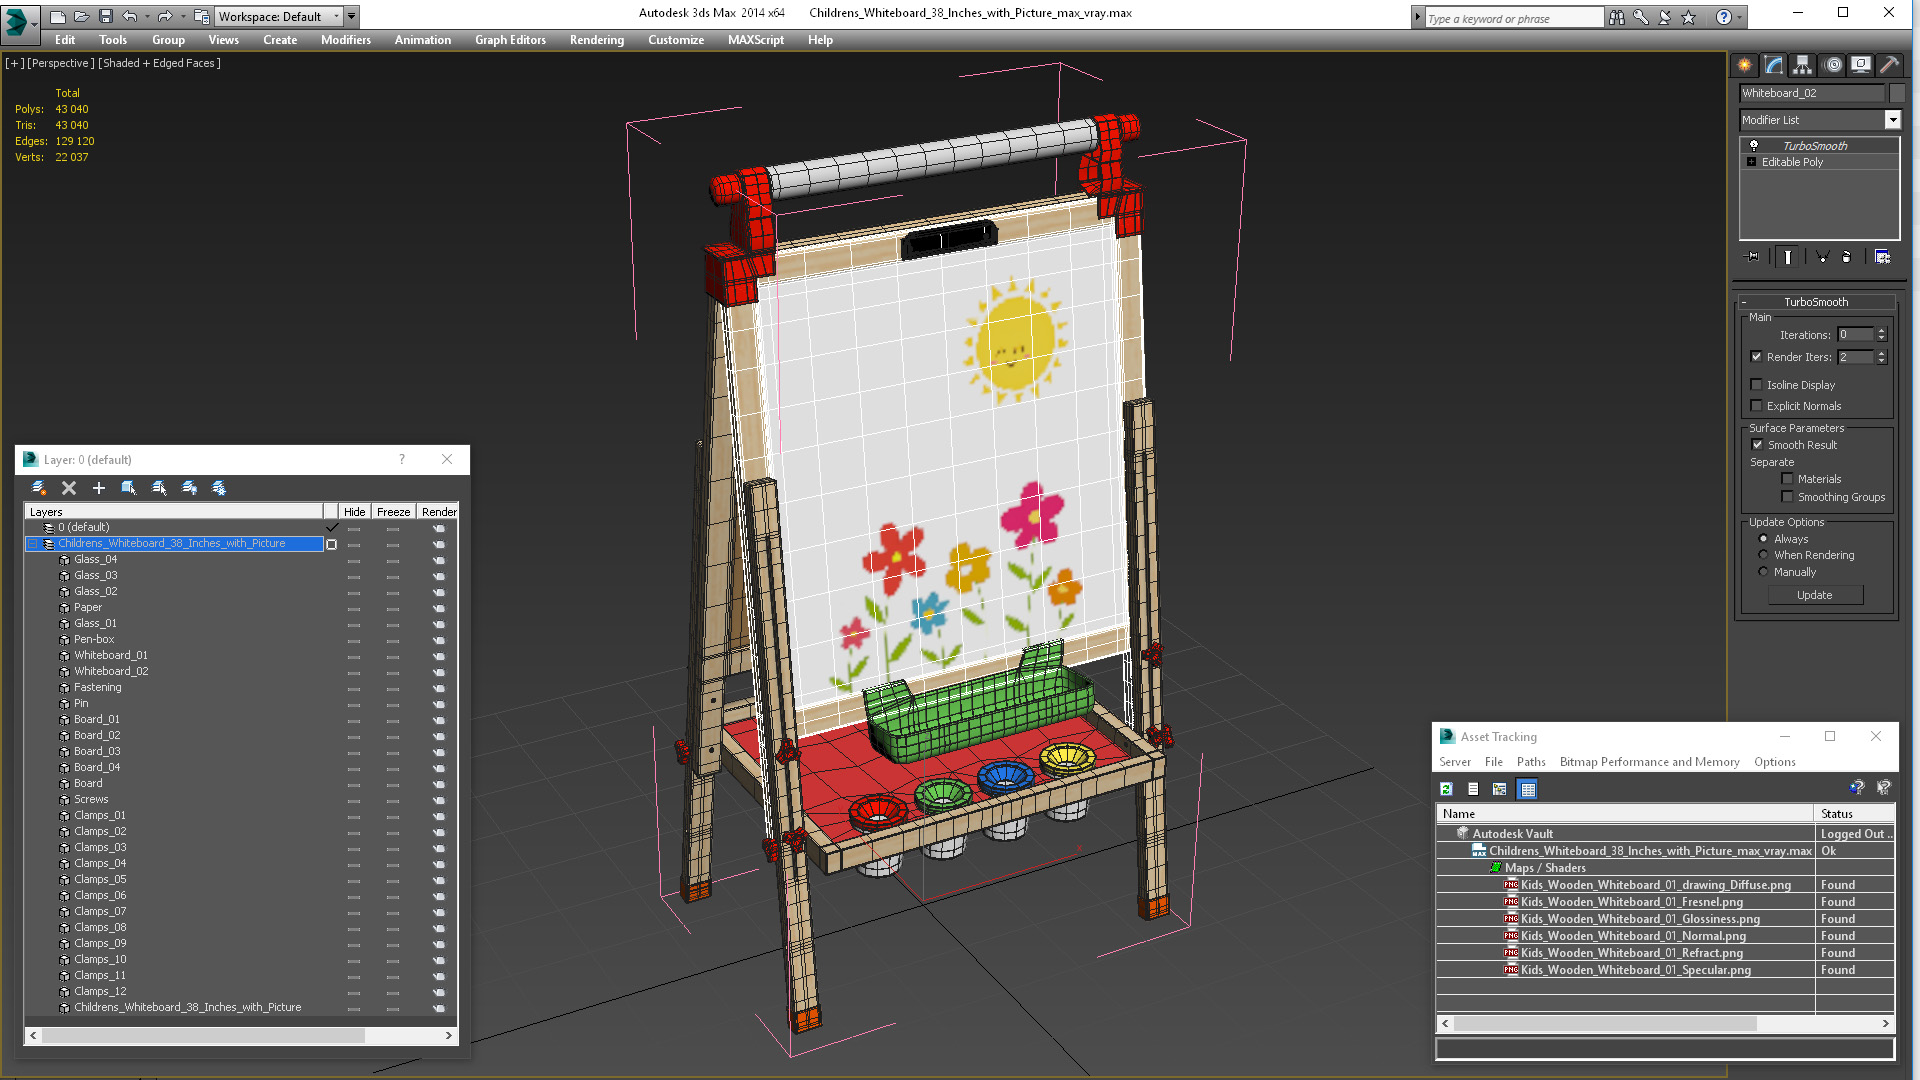Enable Separate by Materials checkbox
Screen dimensions: 1920x1080
[1787, 479]
